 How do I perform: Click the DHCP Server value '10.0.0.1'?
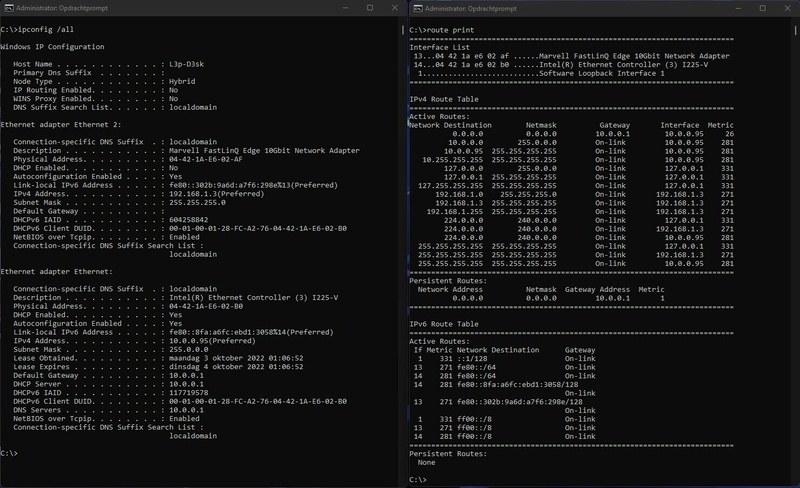pyautogui.click(x=187, y=384)
